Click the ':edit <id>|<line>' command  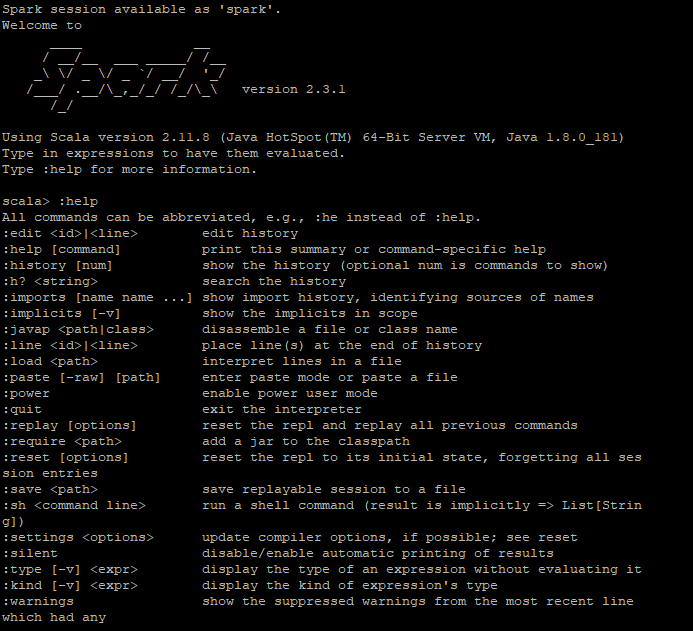point(70,233)
